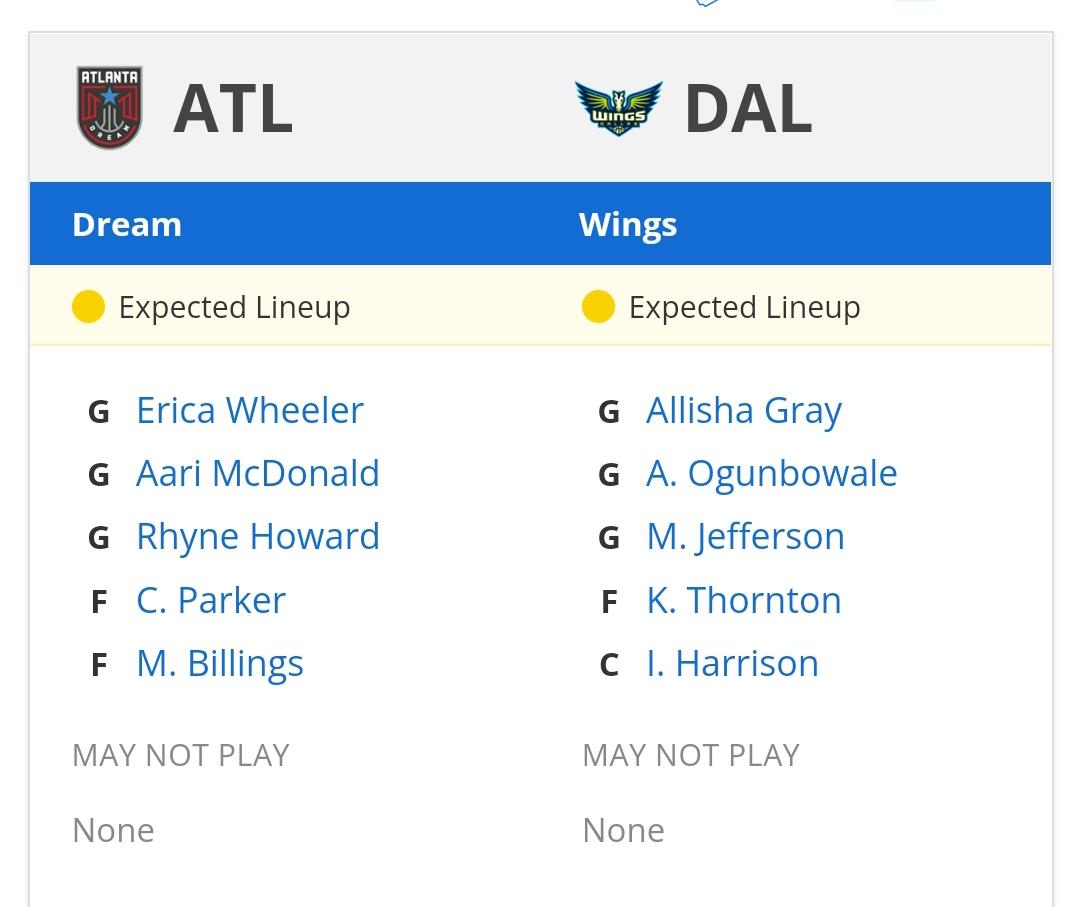Open I. Harrison's player profile
This screenshot has width=1080, height=907.
click(732, 663)
